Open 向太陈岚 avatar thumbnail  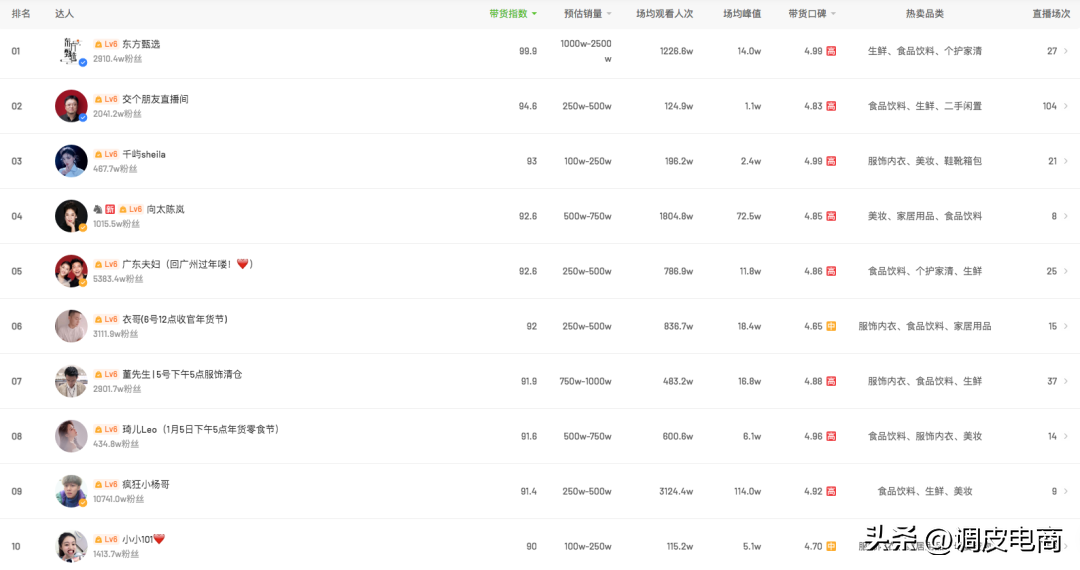pos(71,216)
